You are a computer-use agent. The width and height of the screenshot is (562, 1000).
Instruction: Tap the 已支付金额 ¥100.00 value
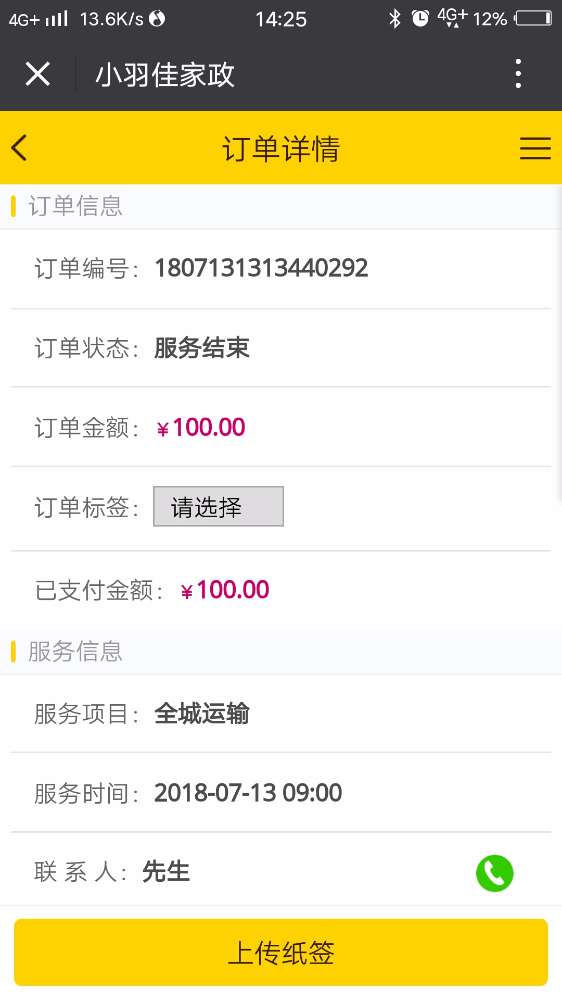(225, 590)
